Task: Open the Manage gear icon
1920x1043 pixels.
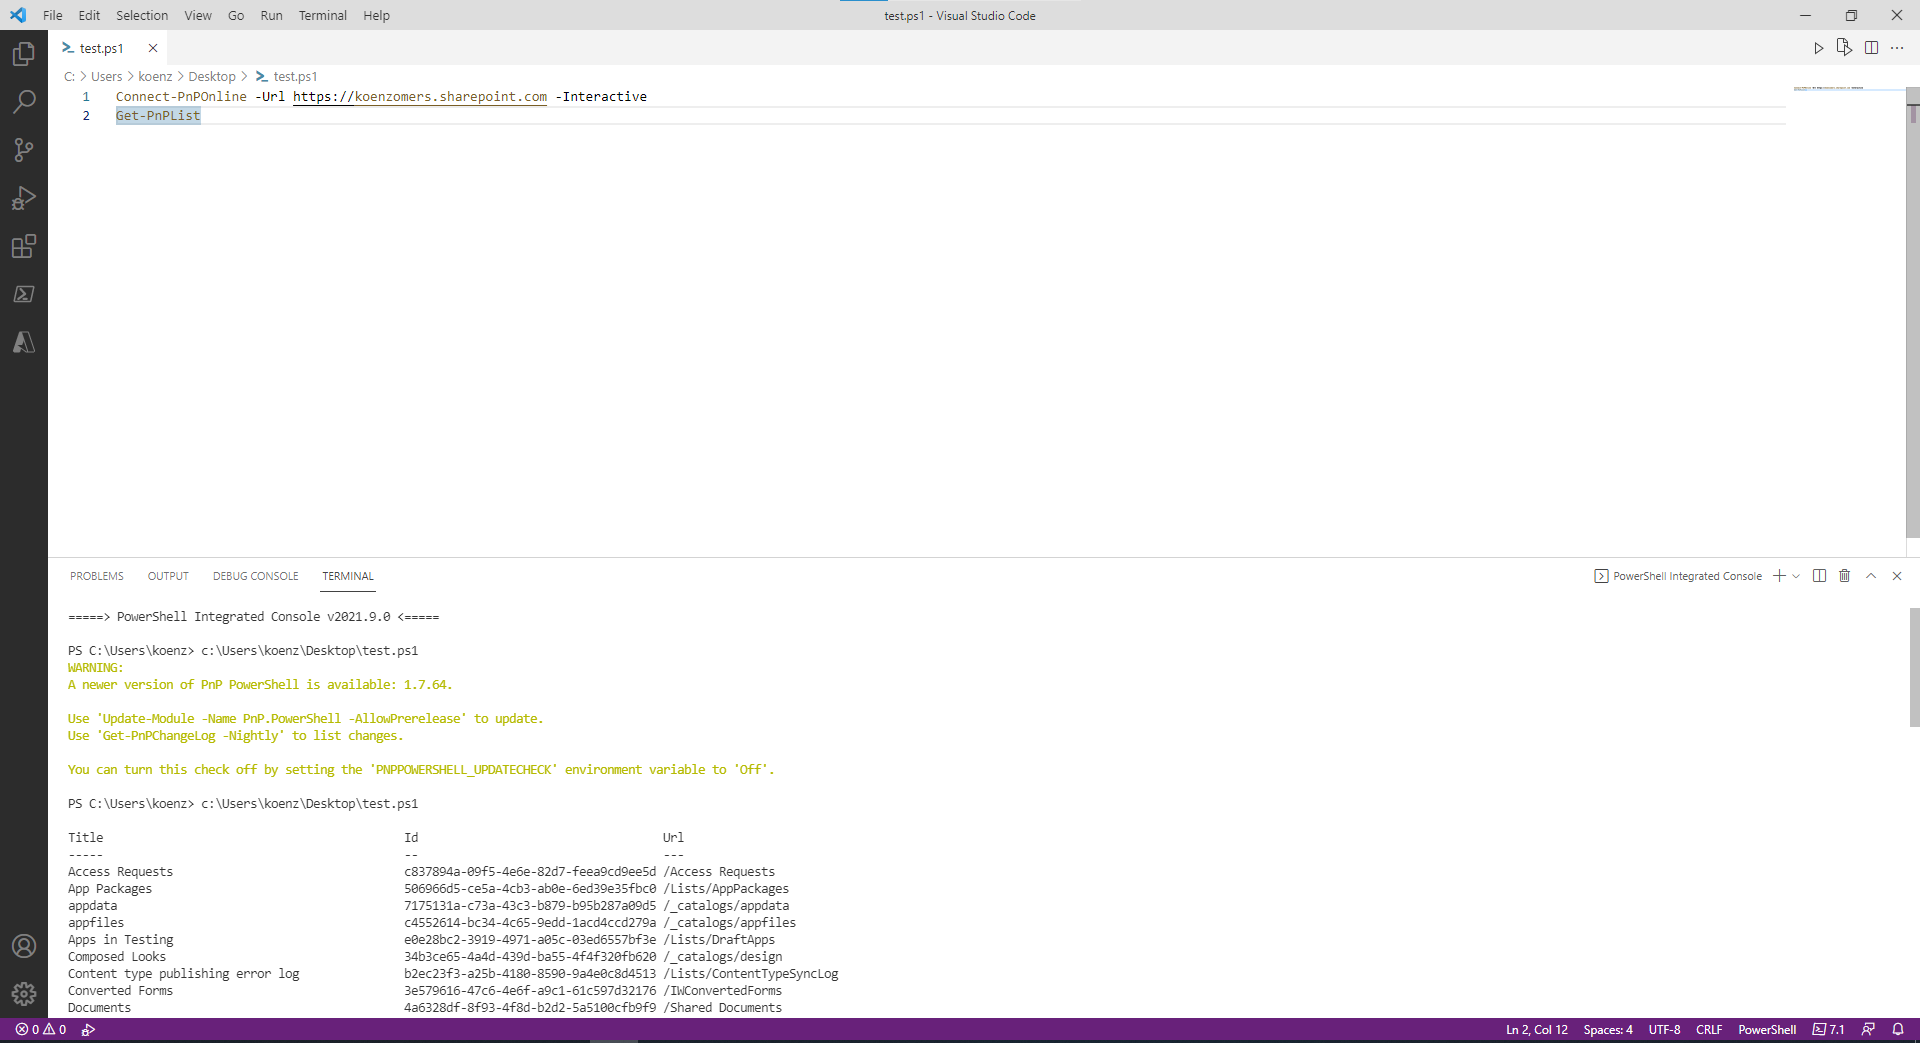Action: pos(24,994)
